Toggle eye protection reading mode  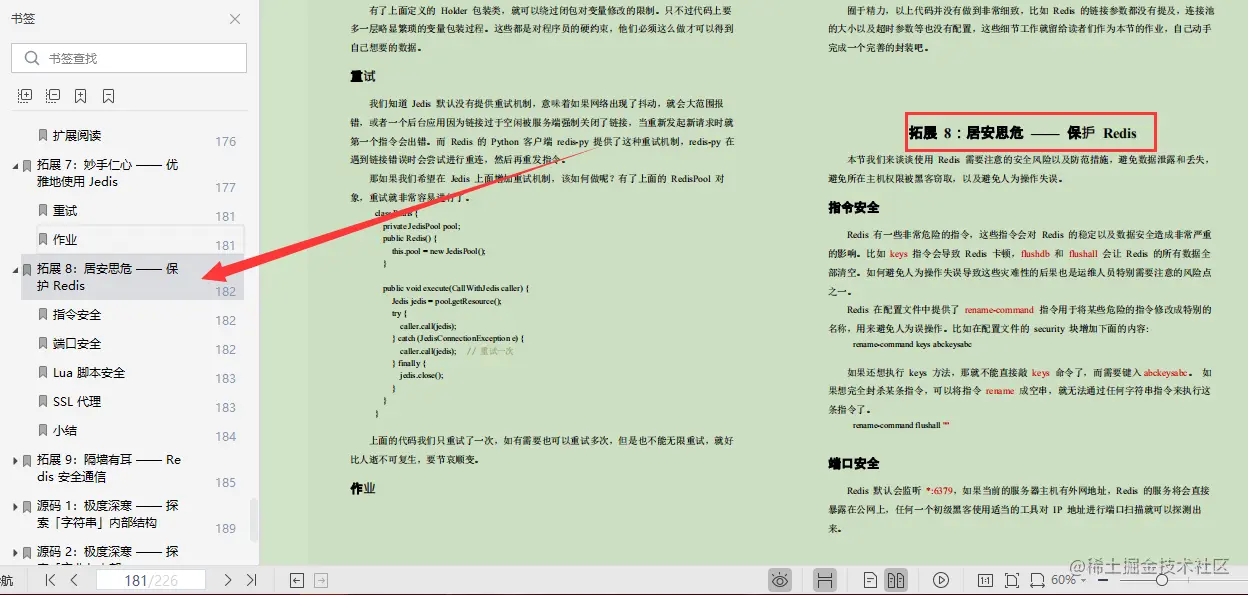point(780,579)
